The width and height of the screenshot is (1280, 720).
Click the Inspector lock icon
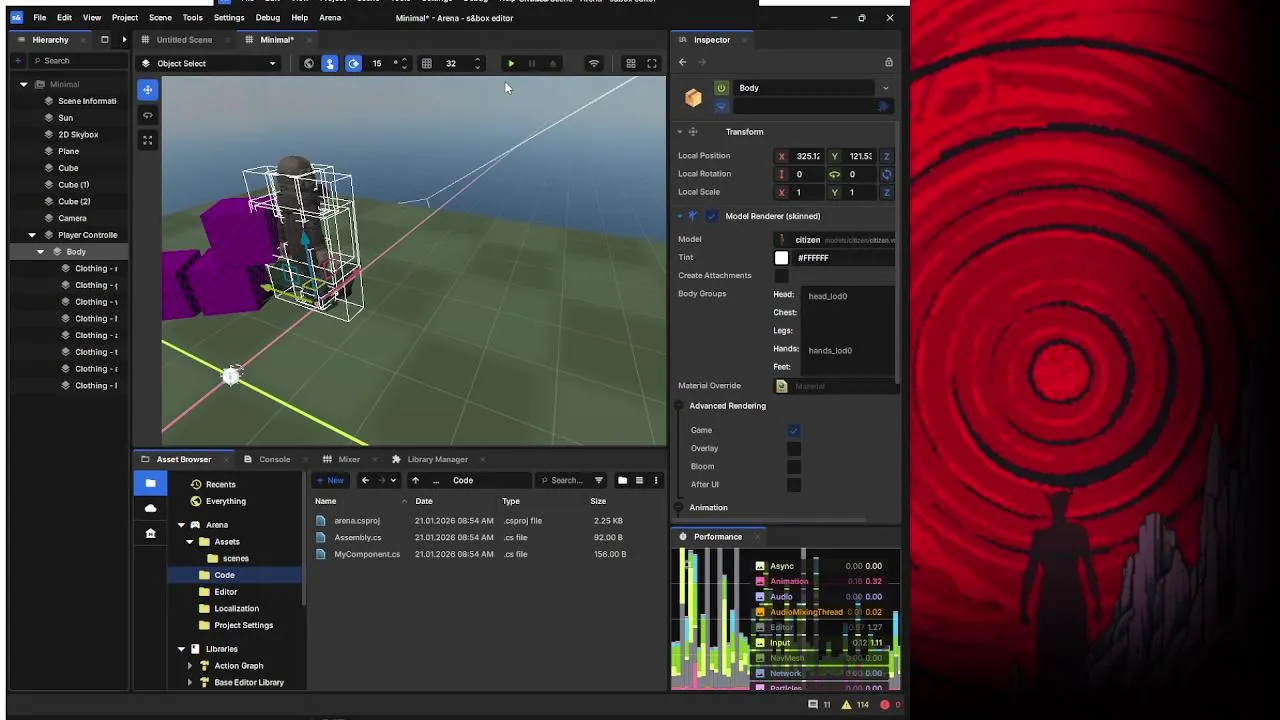(888, 62)
